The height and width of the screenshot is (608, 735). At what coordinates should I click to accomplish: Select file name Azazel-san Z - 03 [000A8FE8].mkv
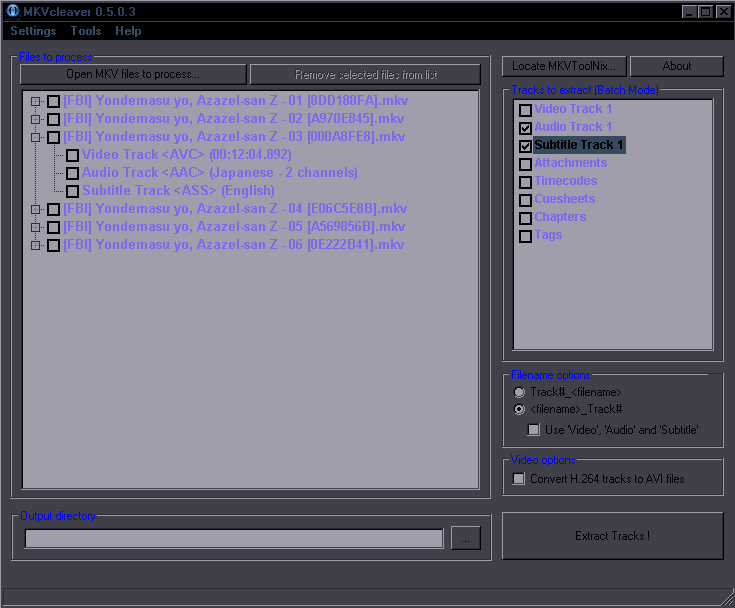[x=234, y=137]
